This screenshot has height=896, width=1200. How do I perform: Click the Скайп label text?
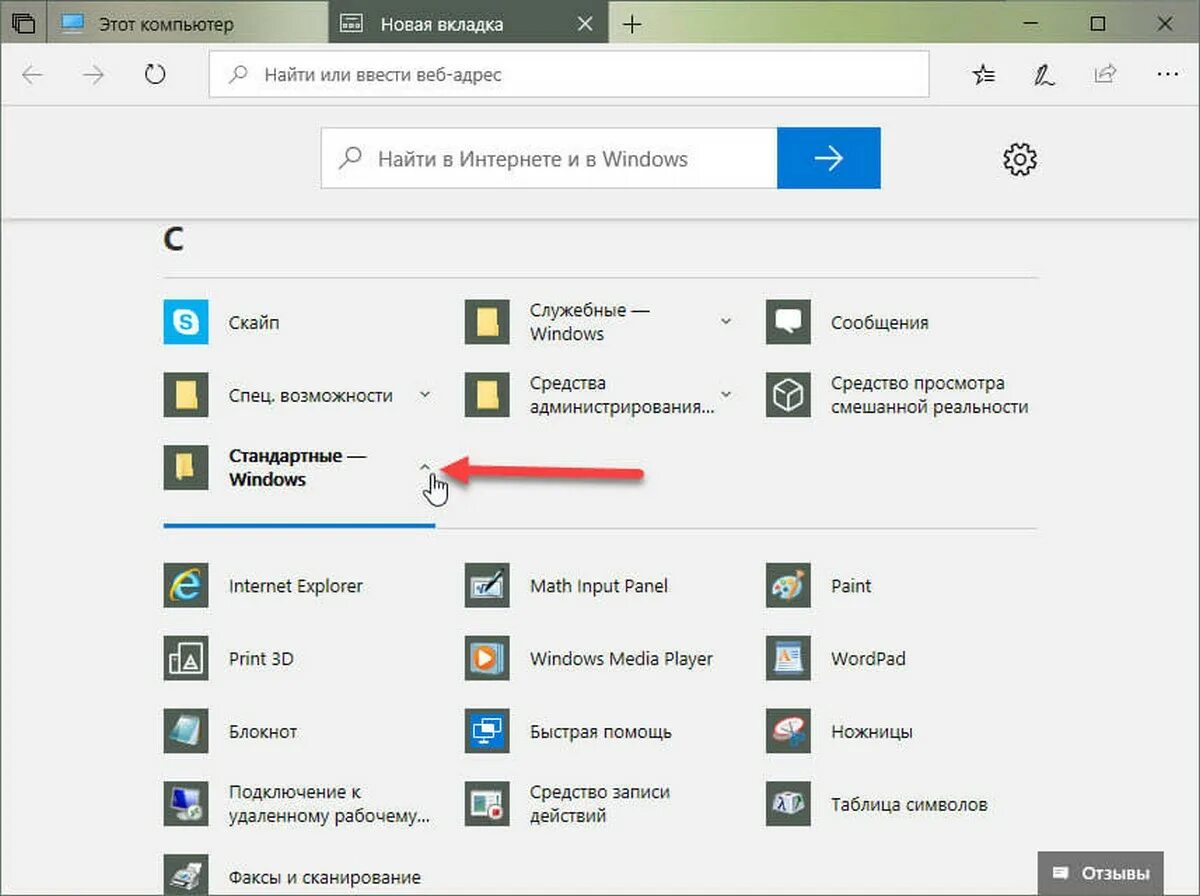pyautogui.click(x=254, y=322)
